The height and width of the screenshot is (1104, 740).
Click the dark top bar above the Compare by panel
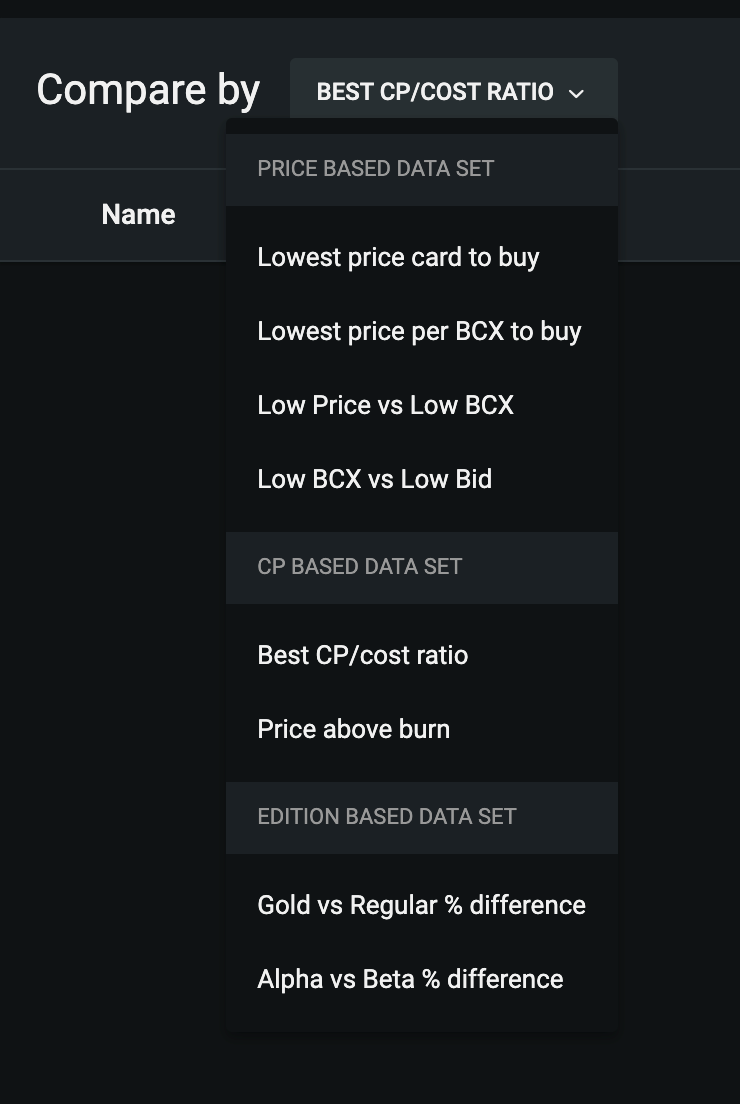(x=370, y=8)
